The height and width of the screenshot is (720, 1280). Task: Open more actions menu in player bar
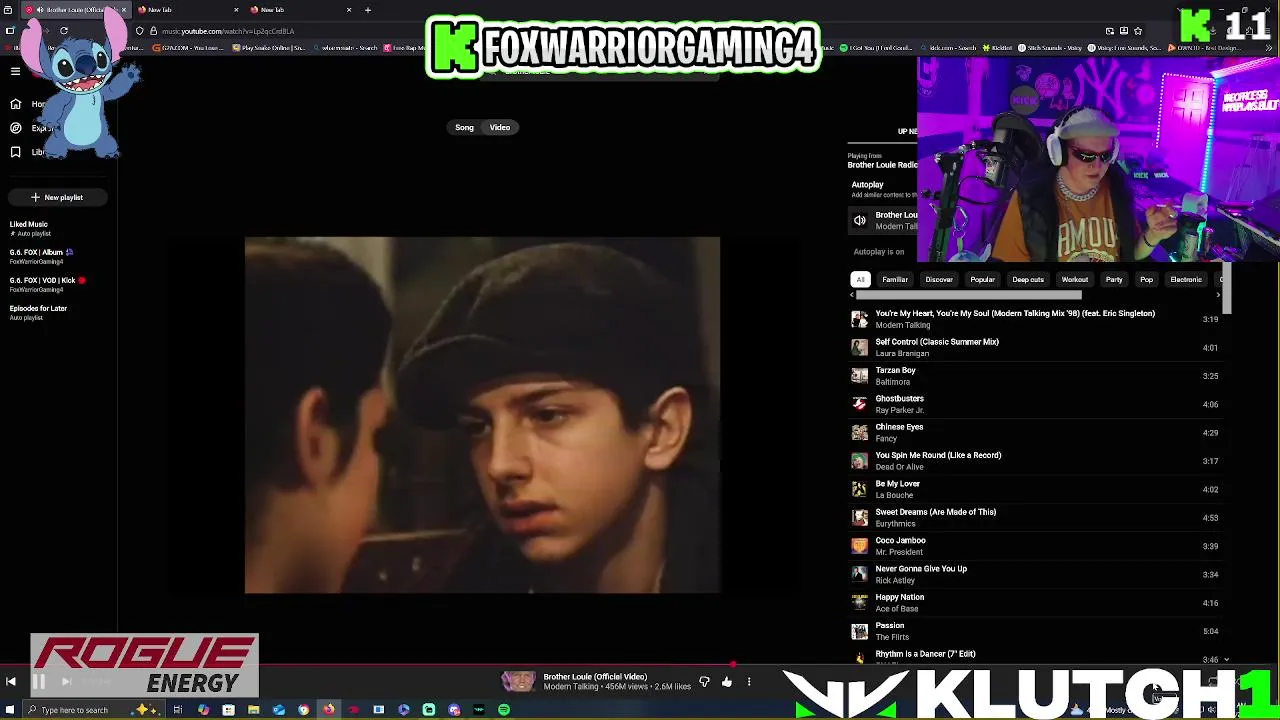point(749,681)
